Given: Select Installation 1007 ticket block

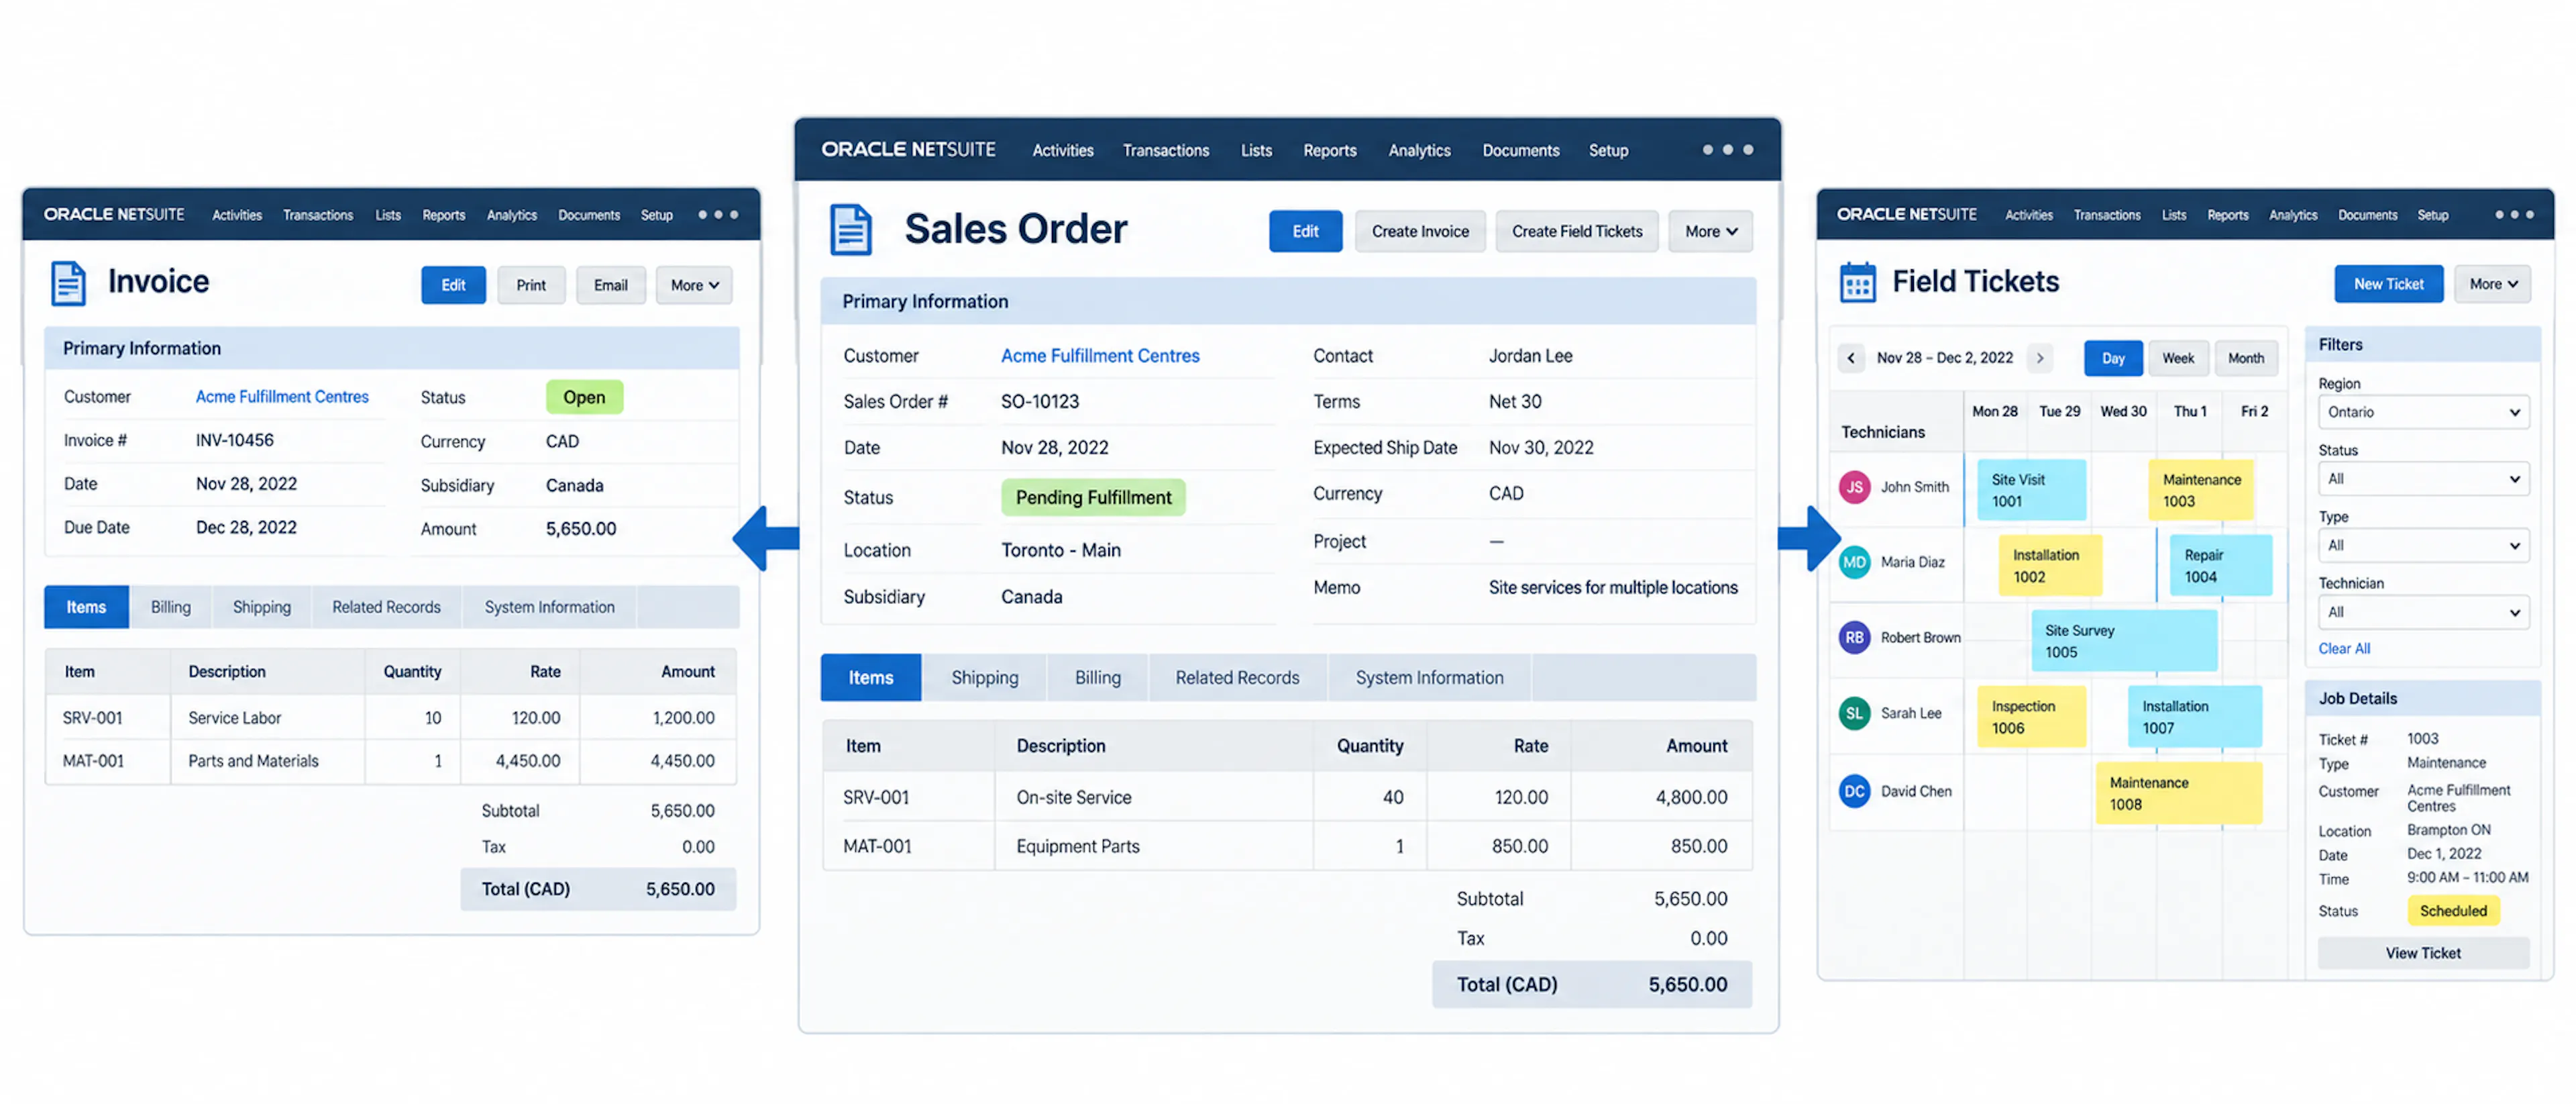Looking at the screenshot, I should (2194, 716).
